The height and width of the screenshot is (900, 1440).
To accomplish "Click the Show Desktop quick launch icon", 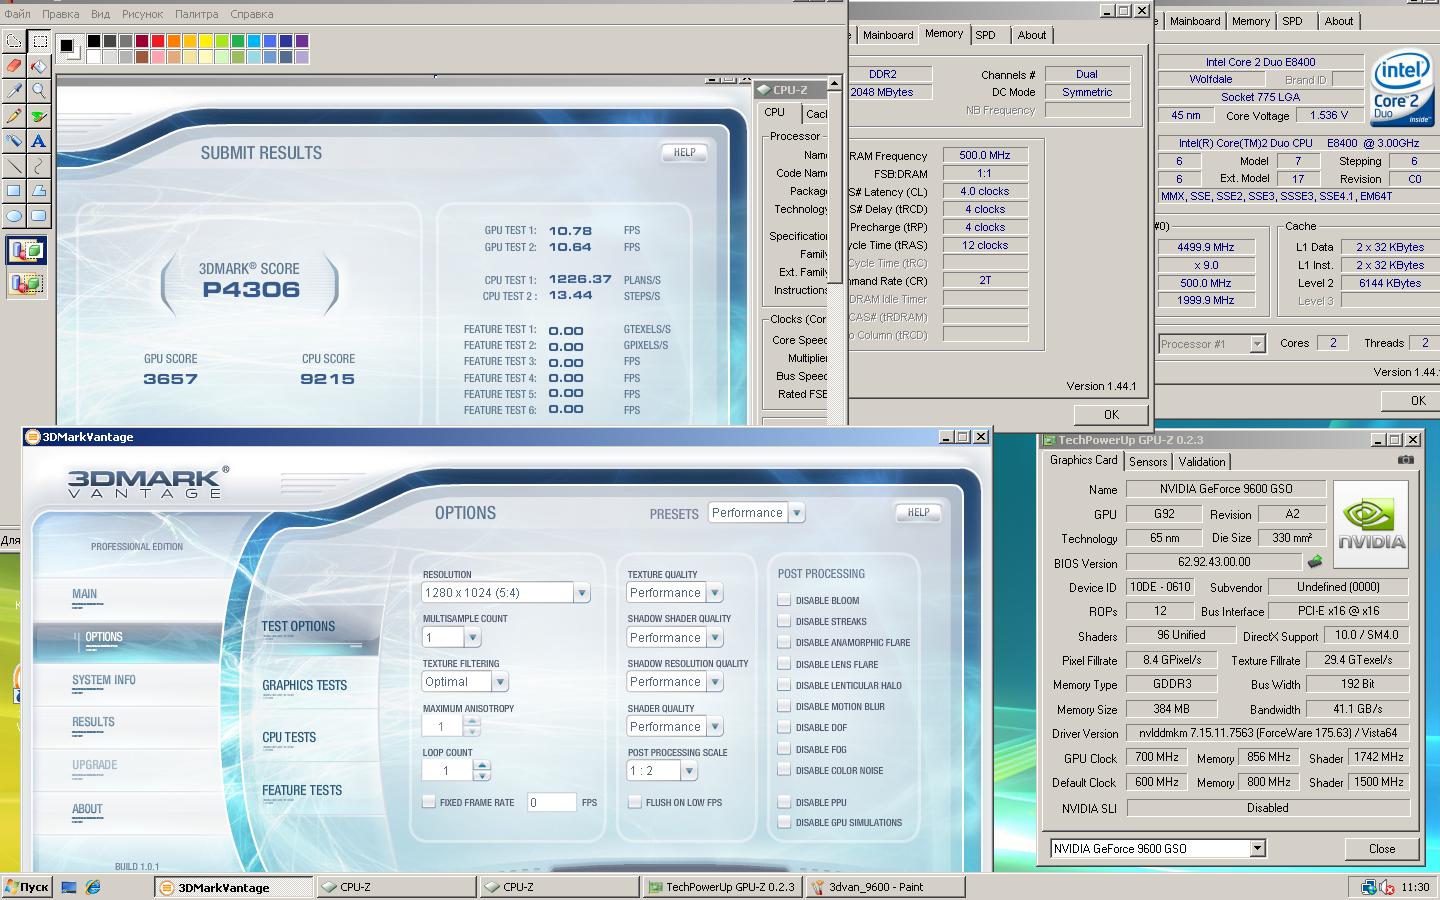I will click(69, 886).
